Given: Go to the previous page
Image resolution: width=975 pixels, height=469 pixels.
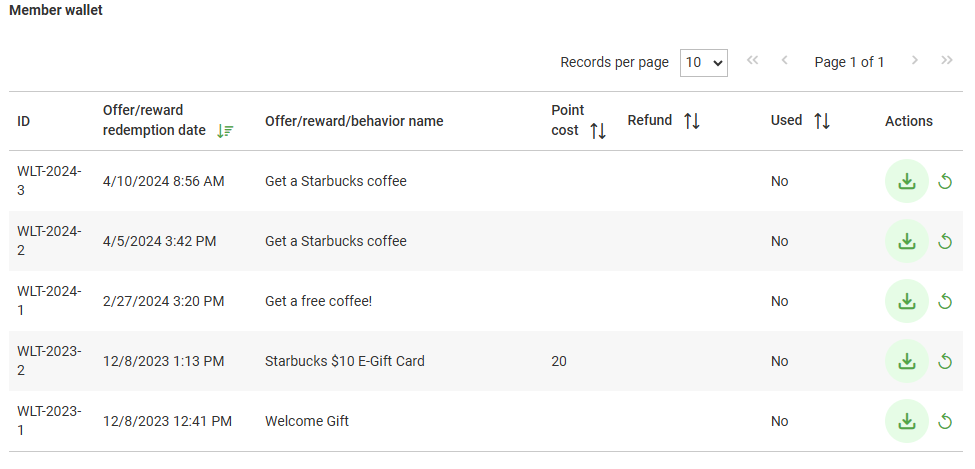Looking at the screenshot, I should 785,61.
